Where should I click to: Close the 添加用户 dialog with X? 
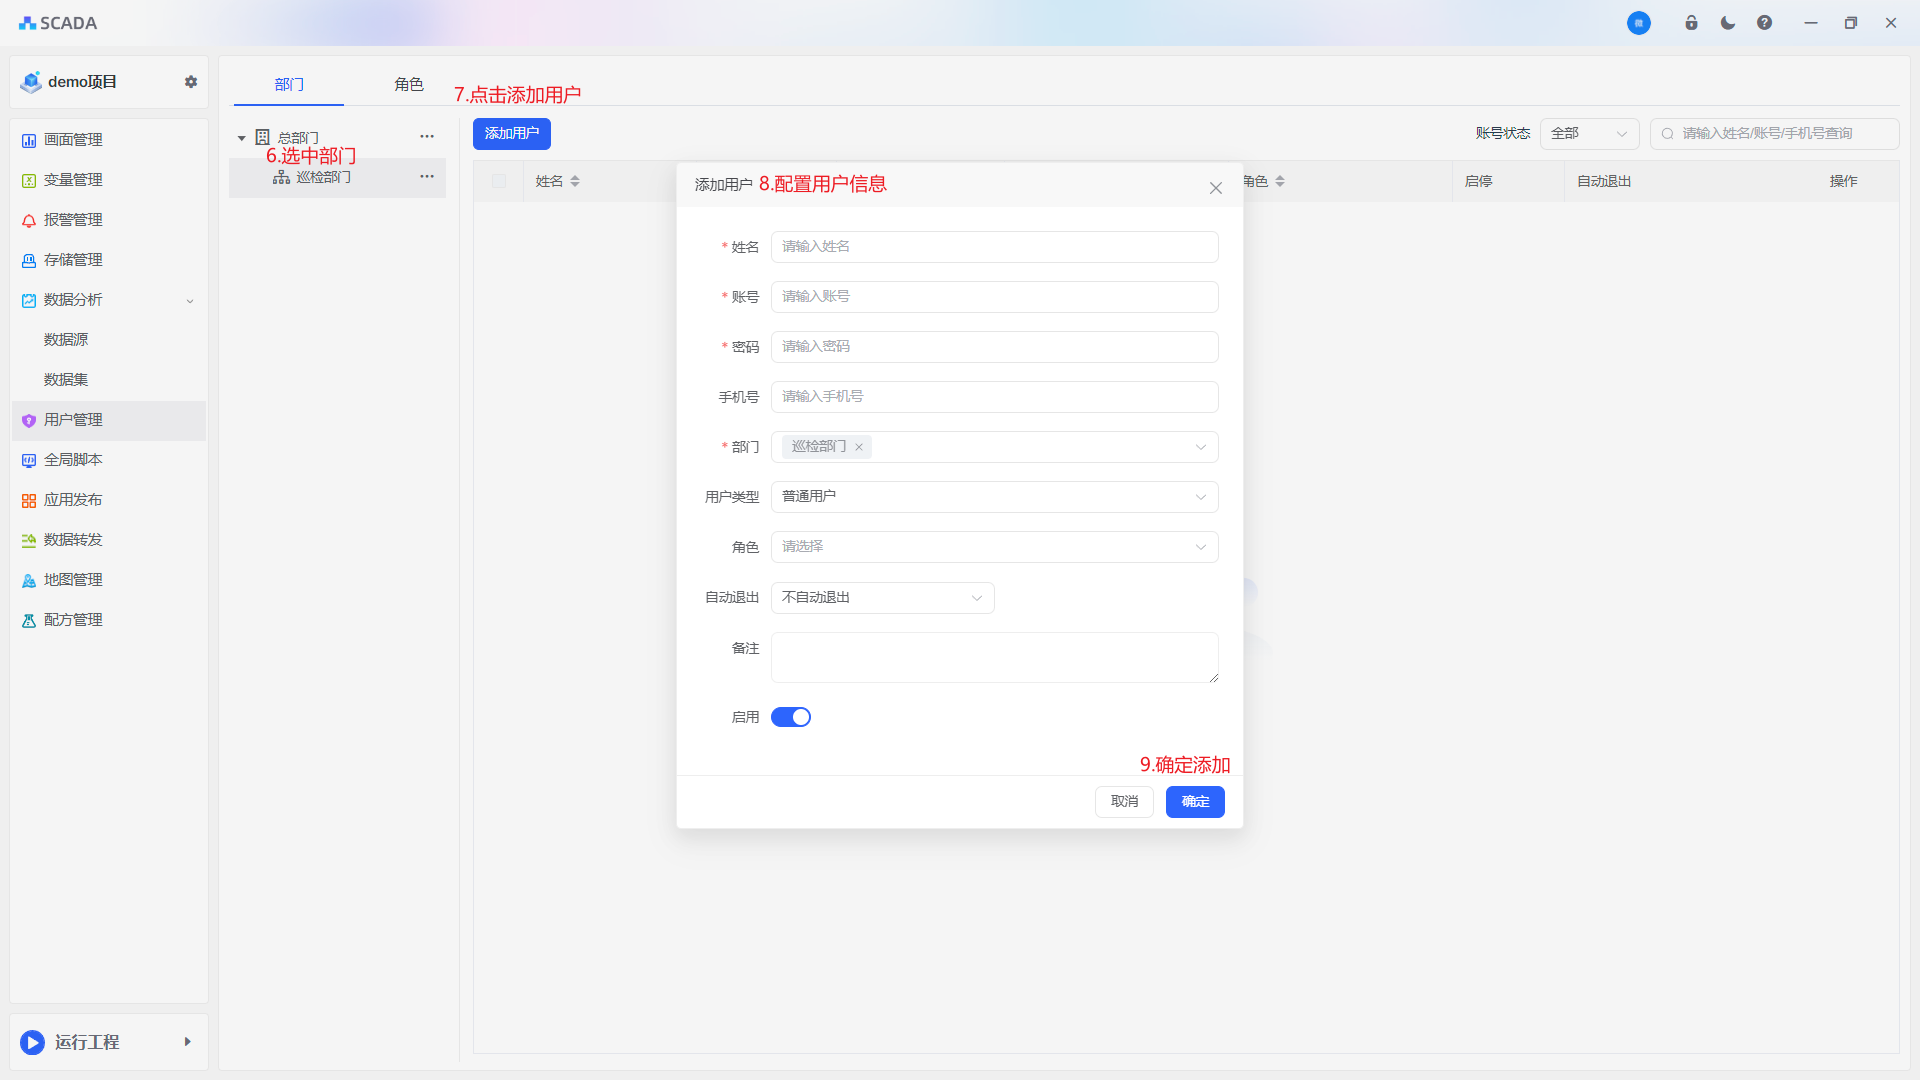coord(1215,188)
